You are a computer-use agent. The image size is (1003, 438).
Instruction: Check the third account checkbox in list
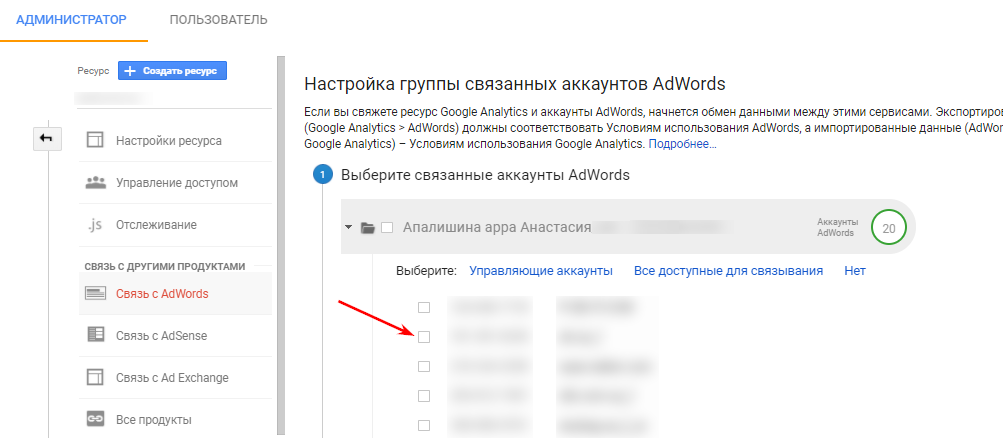pos(423,366)
